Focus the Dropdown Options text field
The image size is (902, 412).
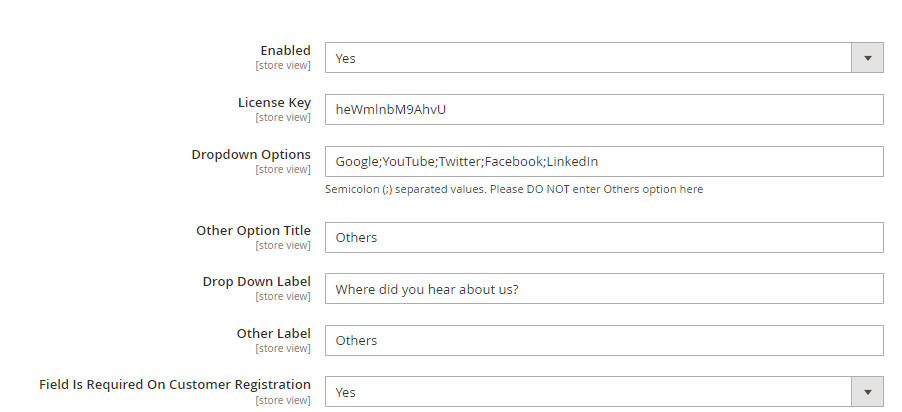tap(604, 161)
